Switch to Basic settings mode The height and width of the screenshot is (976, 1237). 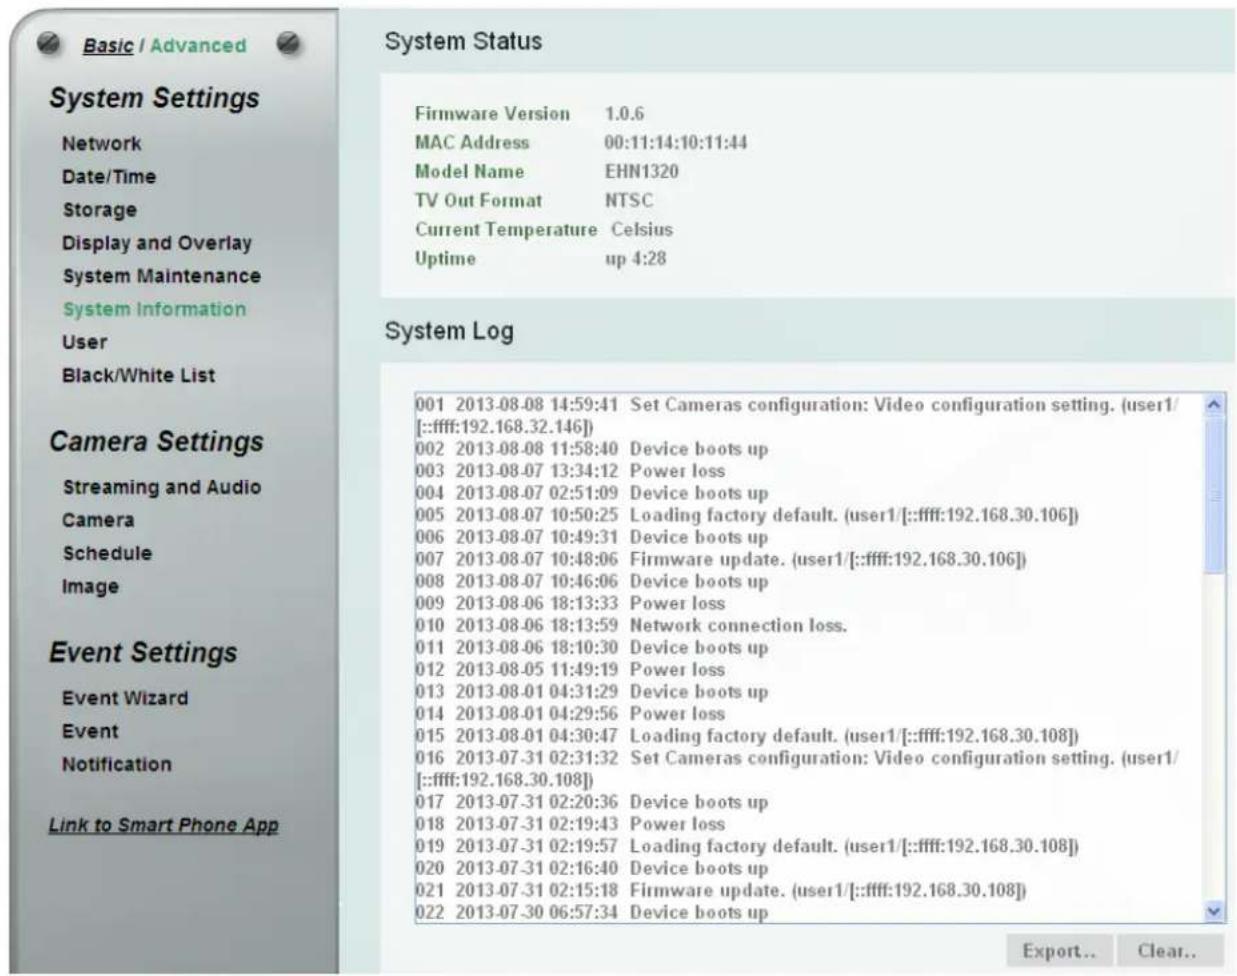click(108, 46)
